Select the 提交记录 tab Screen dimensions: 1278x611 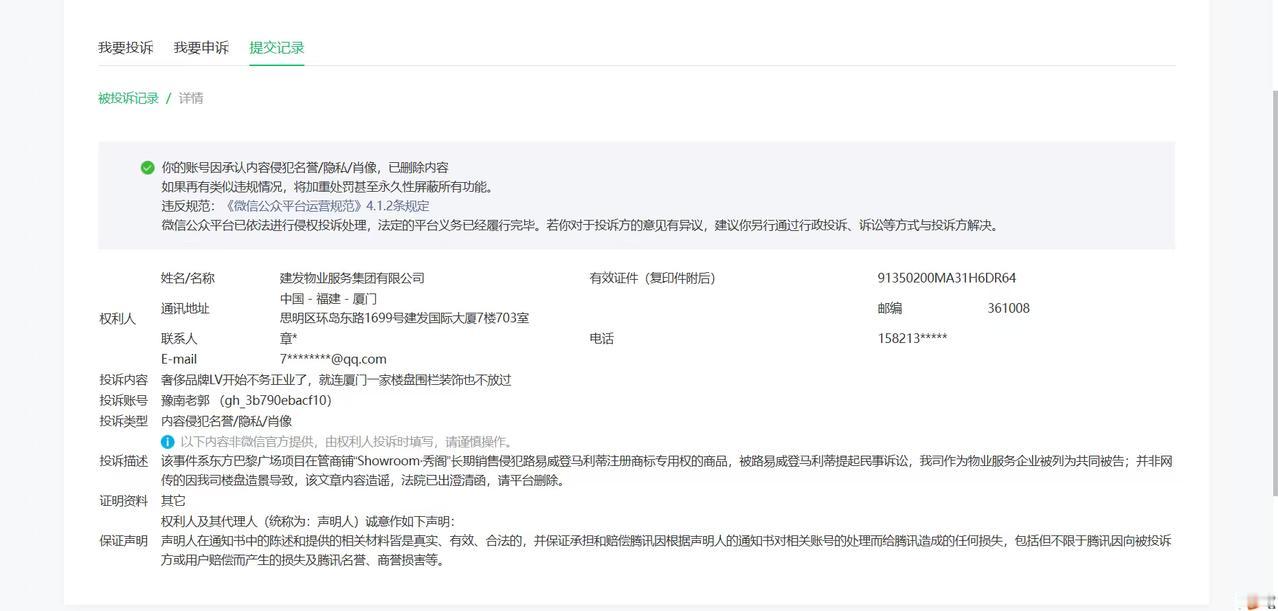pos(277,48)
